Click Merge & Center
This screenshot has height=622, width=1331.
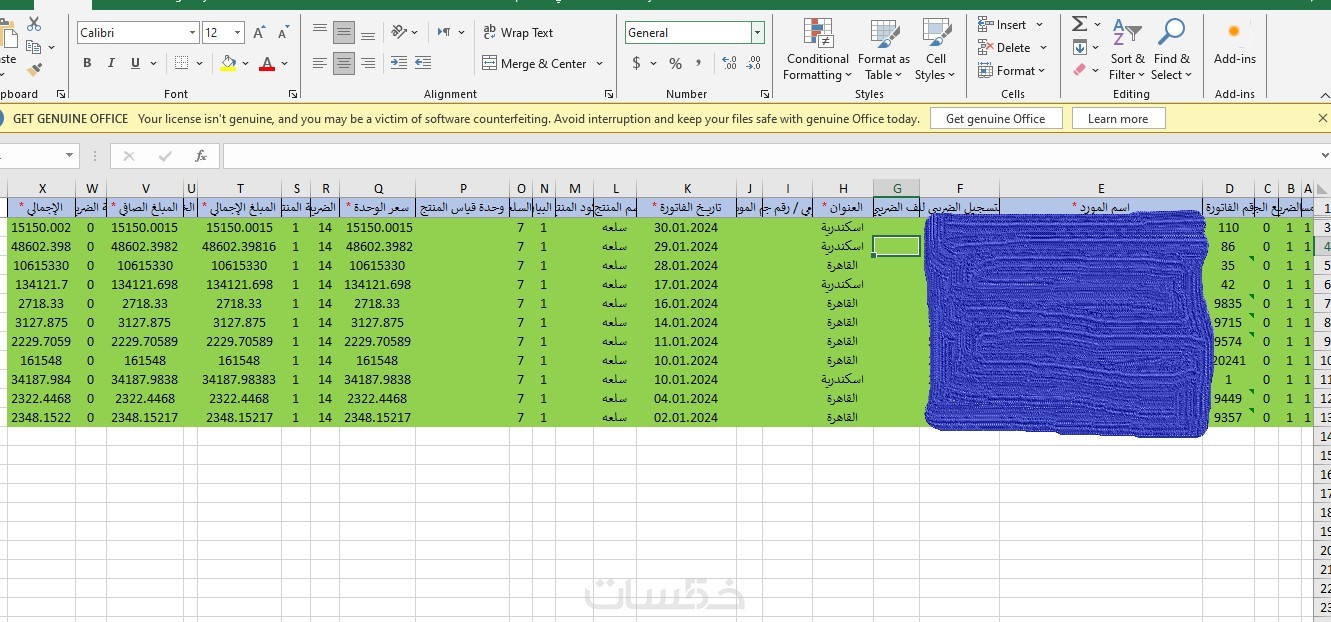535,63
